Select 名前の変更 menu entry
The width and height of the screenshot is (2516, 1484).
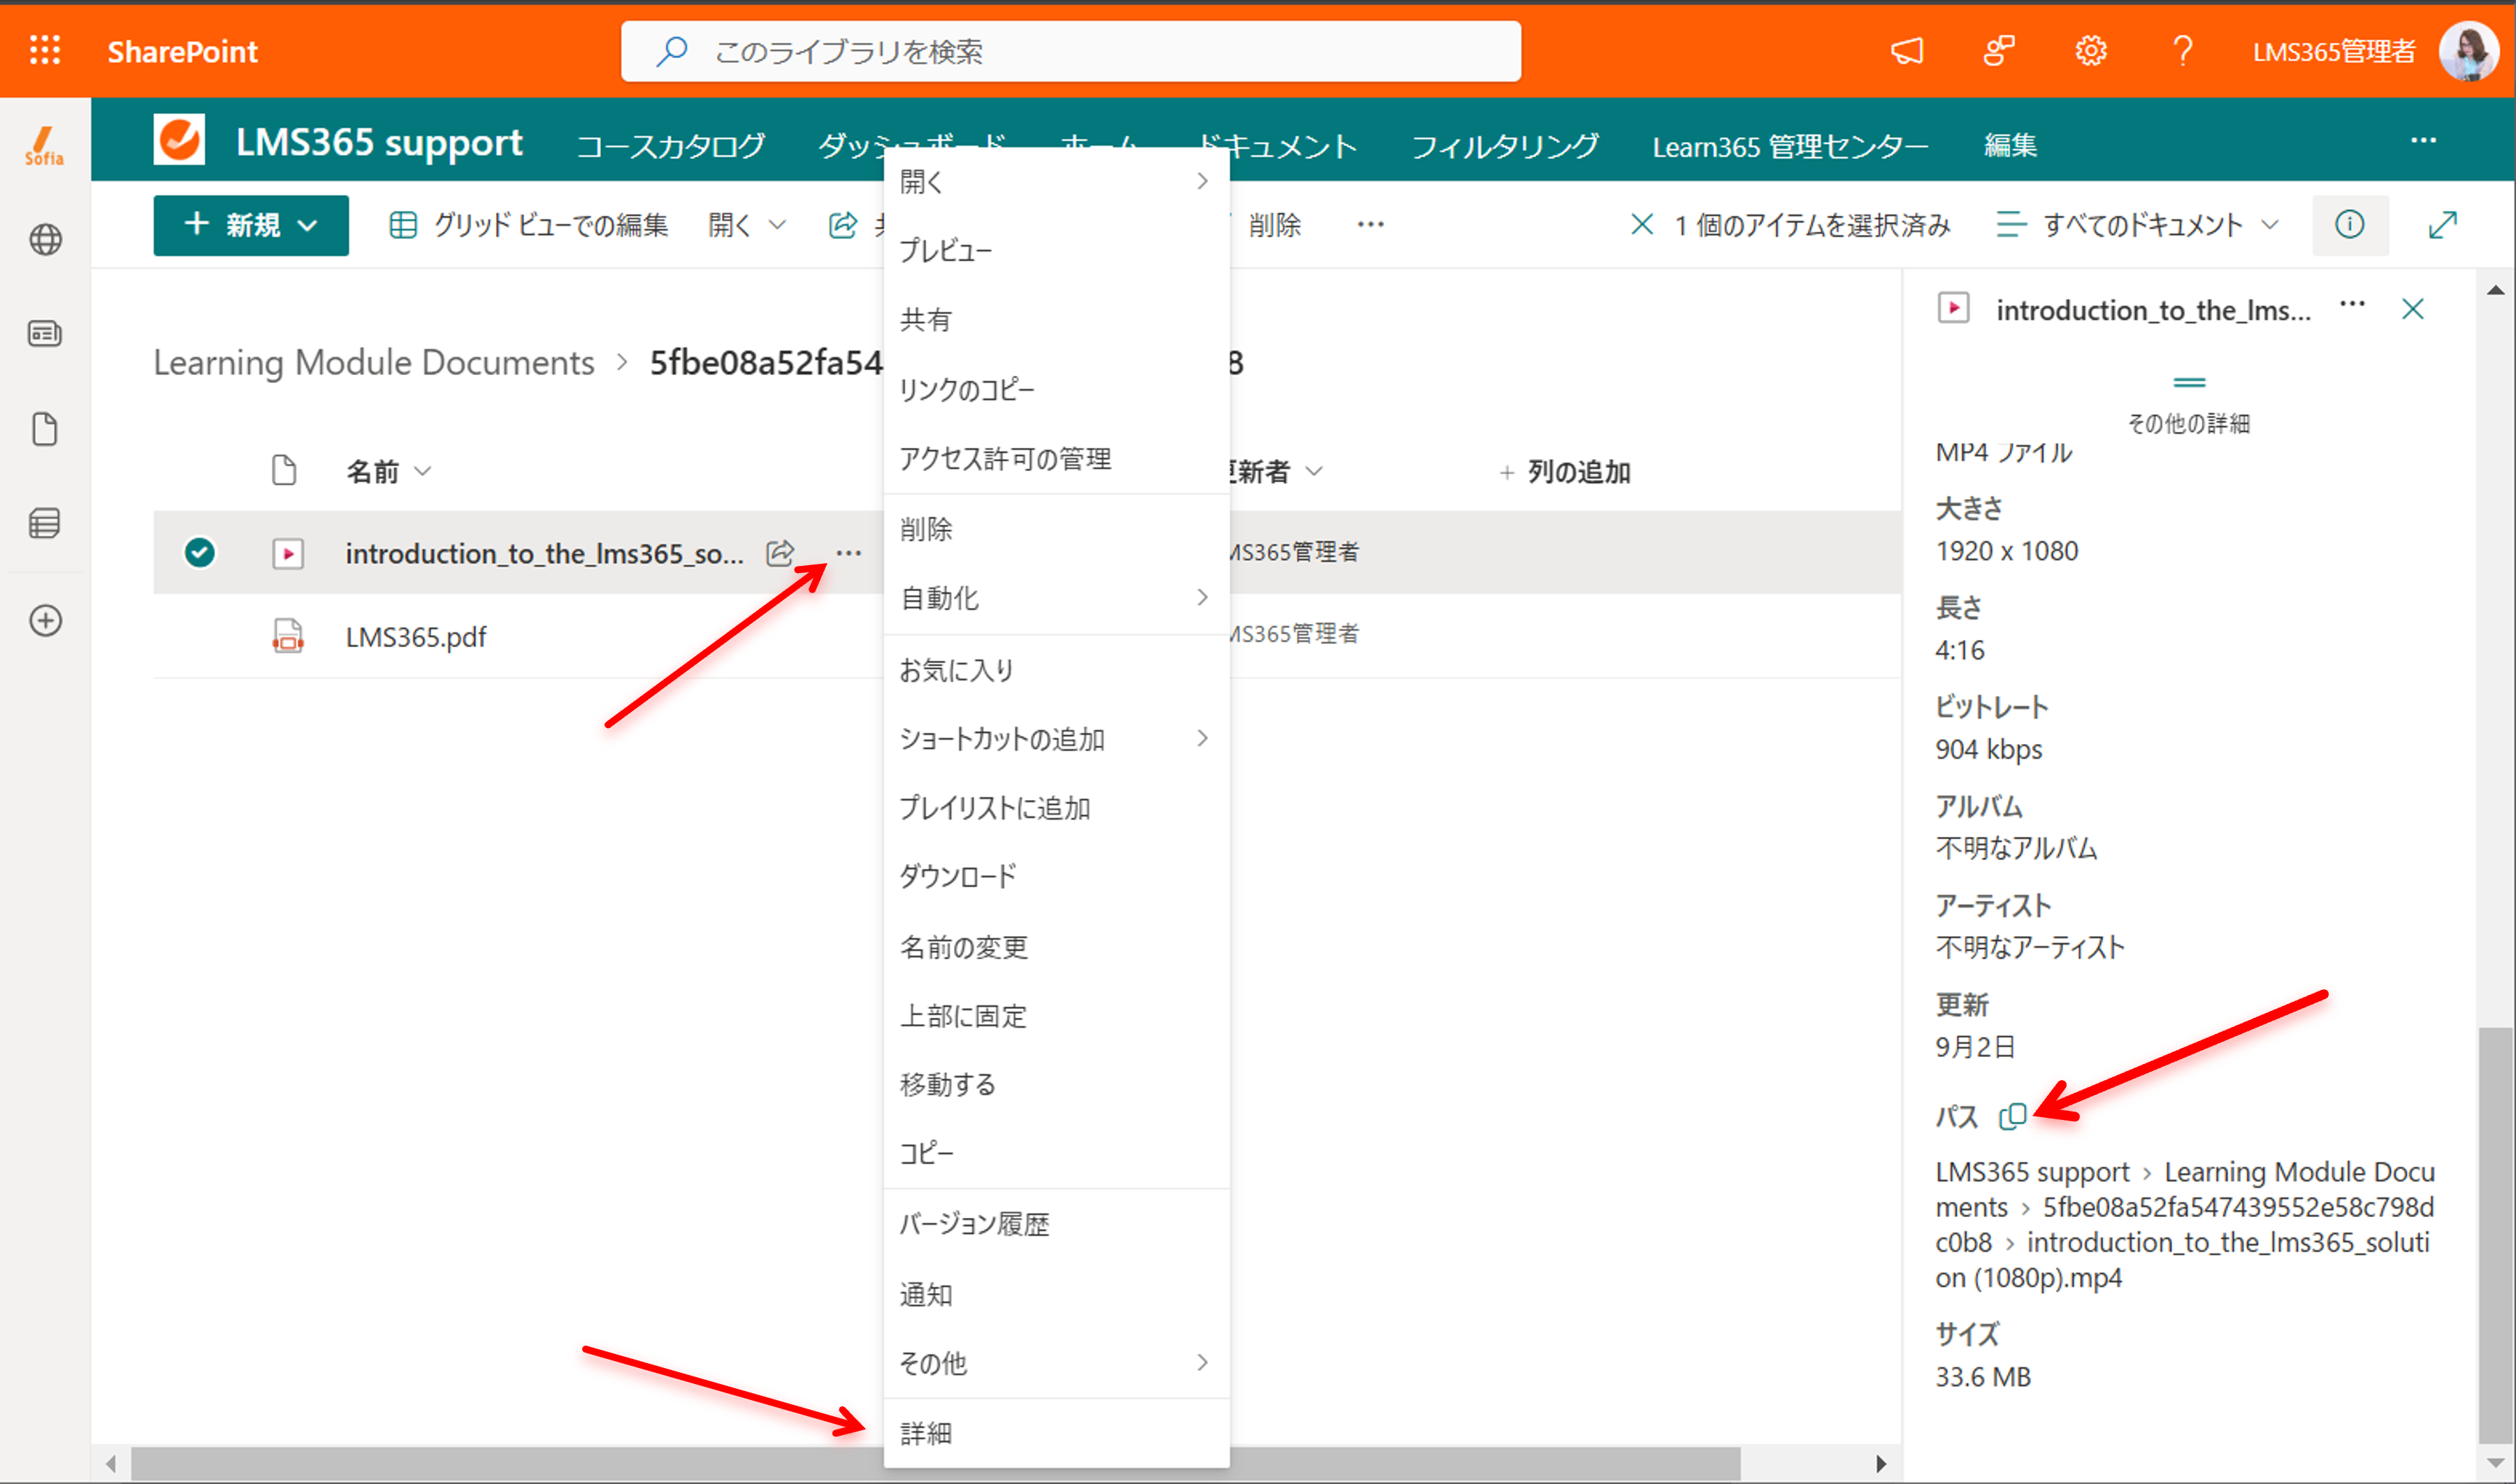click(x=1056, y=946)
